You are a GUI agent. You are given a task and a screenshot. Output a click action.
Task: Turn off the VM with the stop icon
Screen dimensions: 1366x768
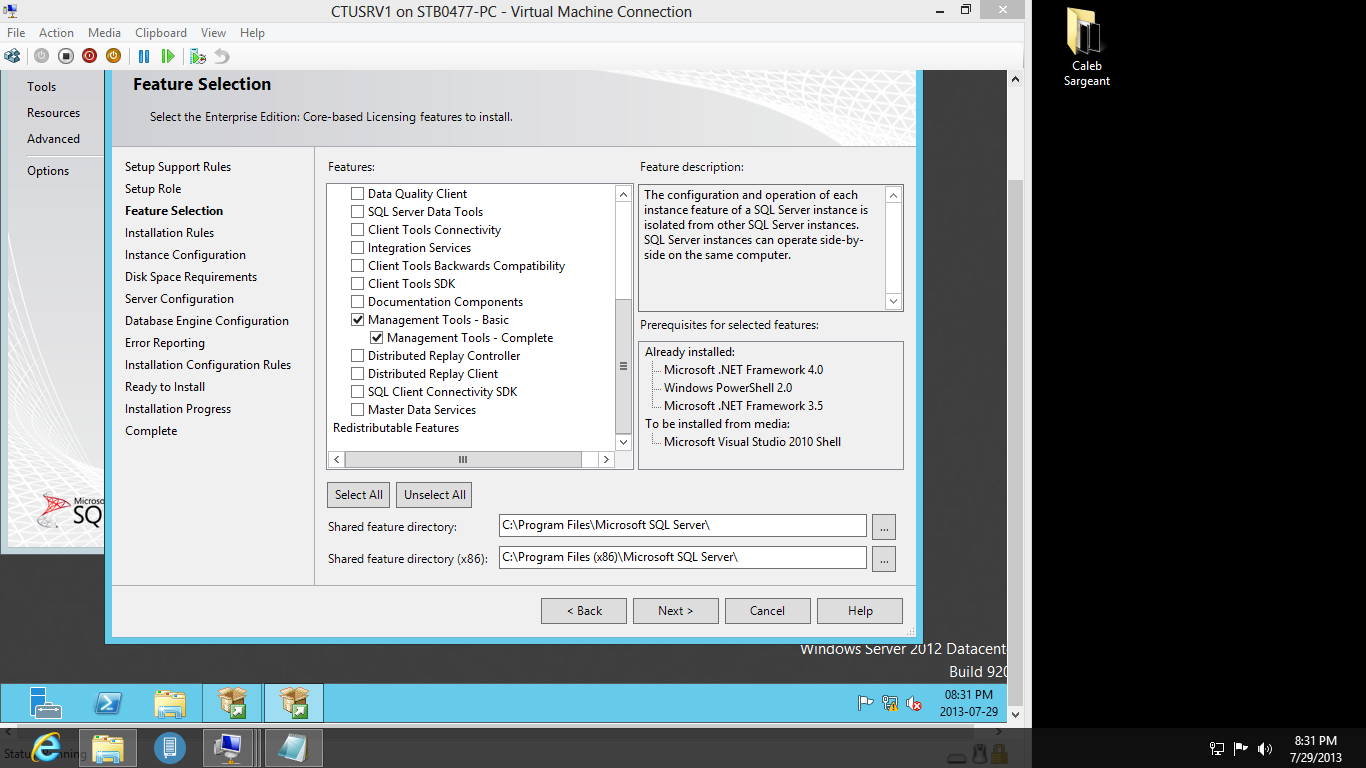pyautogui.click(x=65, y=56)
